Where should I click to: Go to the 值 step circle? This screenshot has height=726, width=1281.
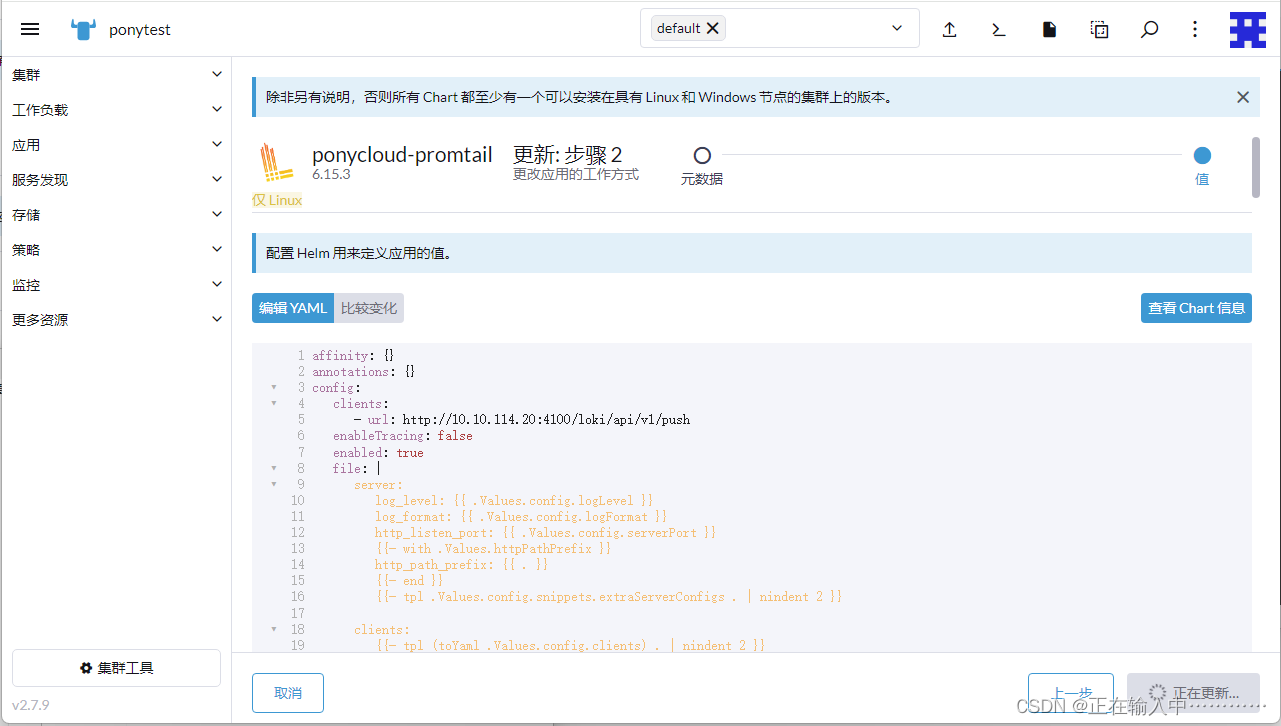coord(1202,156)
